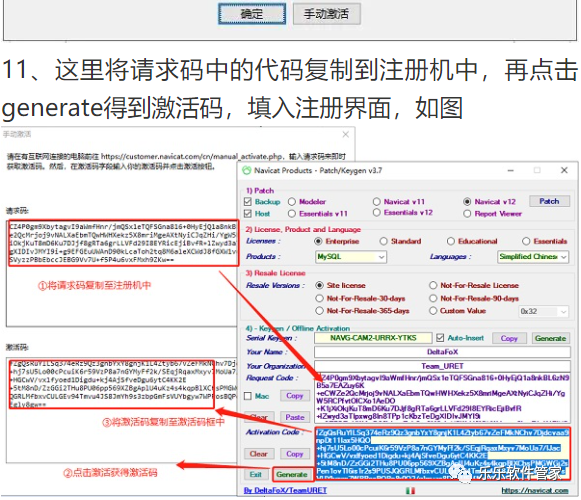The width and height of the screenshot is (581, 500).
Task: Select Not-For-Resale-90-days option
Action: tap(433, 298)
